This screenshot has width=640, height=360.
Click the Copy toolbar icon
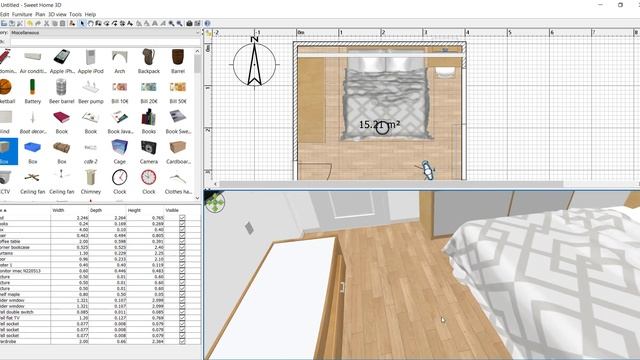[x=55, y=24]
